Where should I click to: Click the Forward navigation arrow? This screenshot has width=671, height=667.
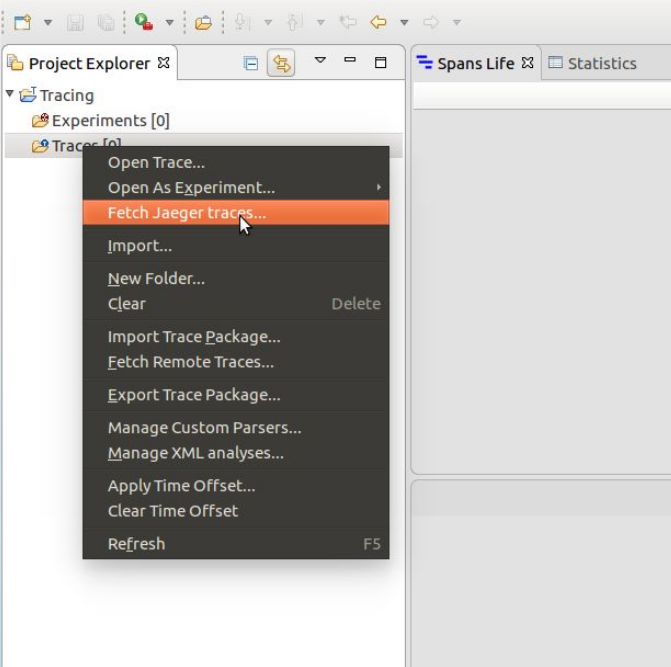click(x=431, y=21)
